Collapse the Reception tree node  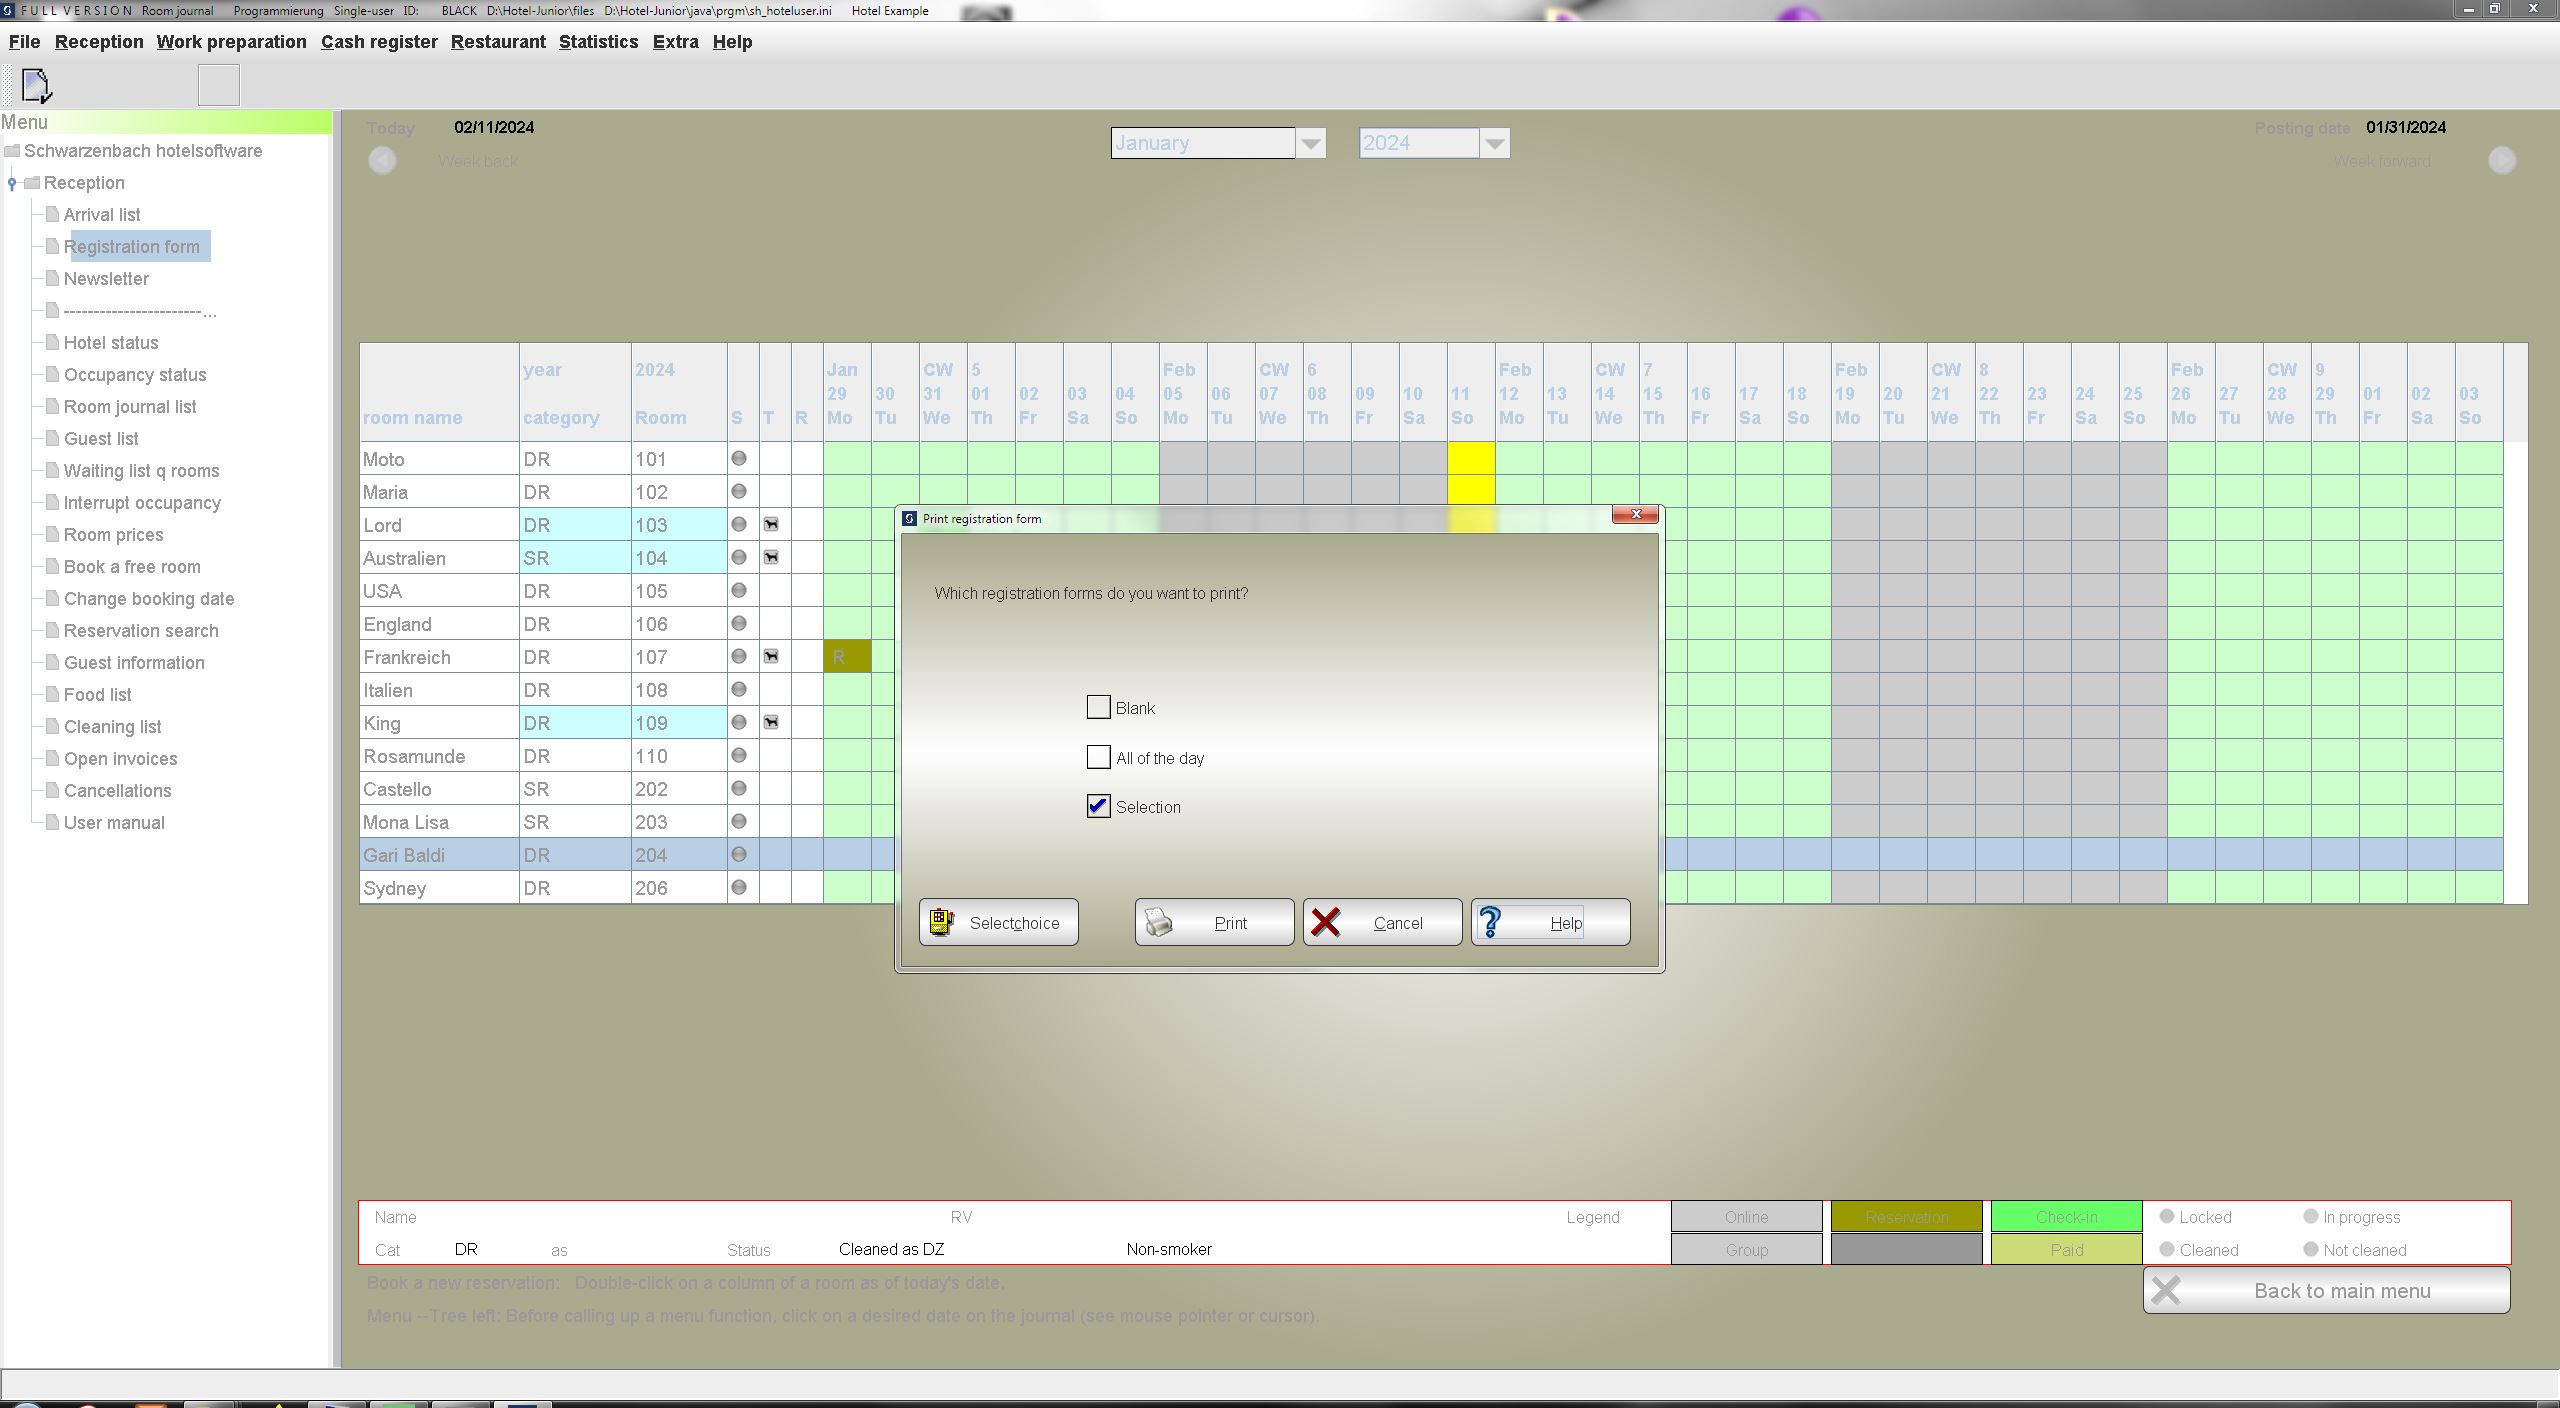(x=12, y=183)
